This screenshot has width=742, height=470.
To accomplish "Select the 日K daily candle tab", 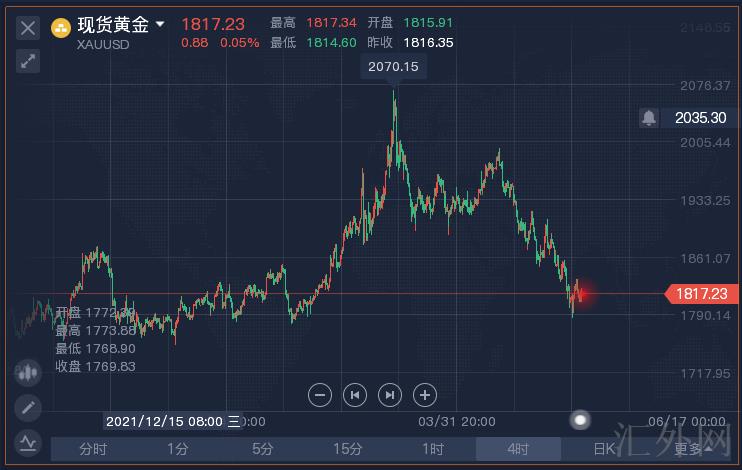I will pos(604,449).
